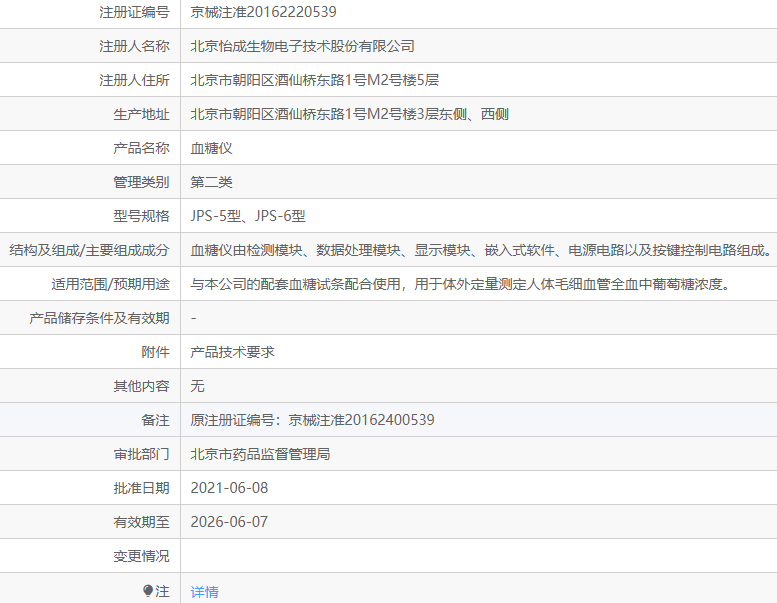Select expiry date 2026-06-07
The image size is (777, 603).
tap(229, 522)
